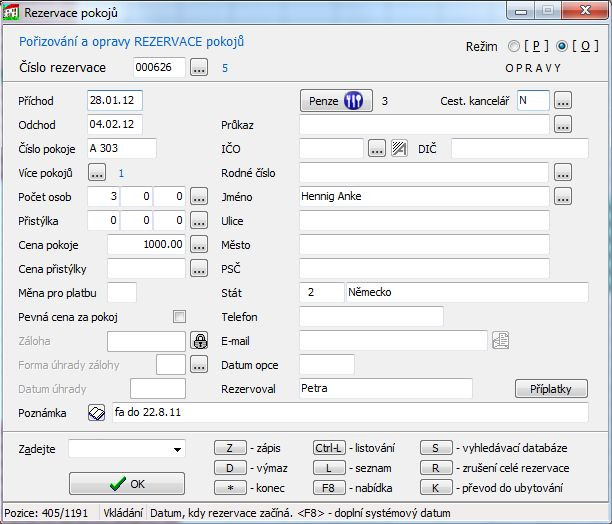Viewport: 612px width, 524px height.
Task: Click the e-mail document icon
Action: 500,341
